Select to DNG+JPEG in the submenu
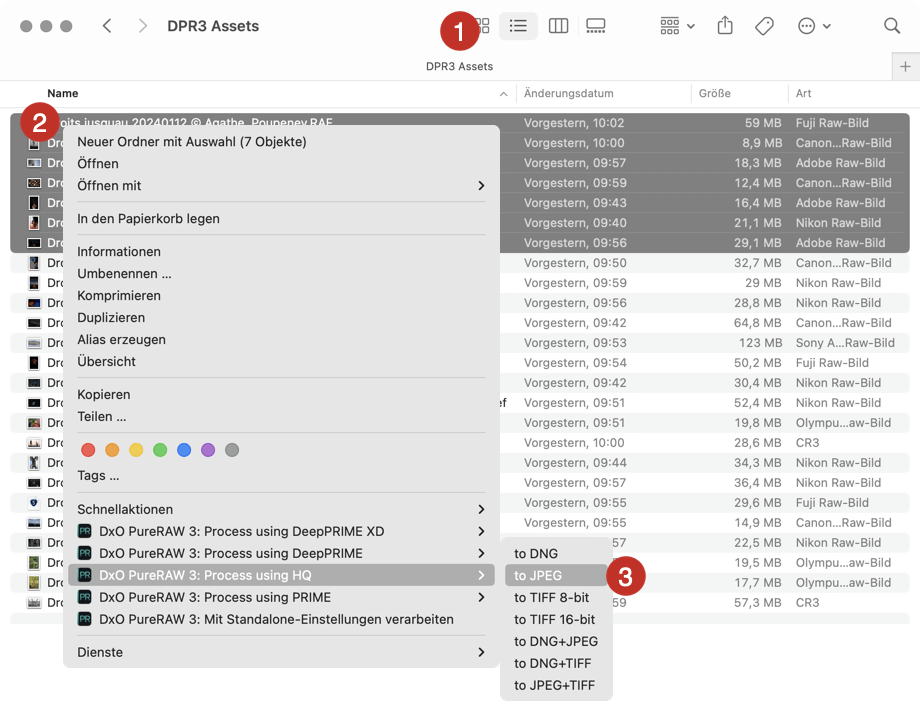 click(x=556, y=642)
